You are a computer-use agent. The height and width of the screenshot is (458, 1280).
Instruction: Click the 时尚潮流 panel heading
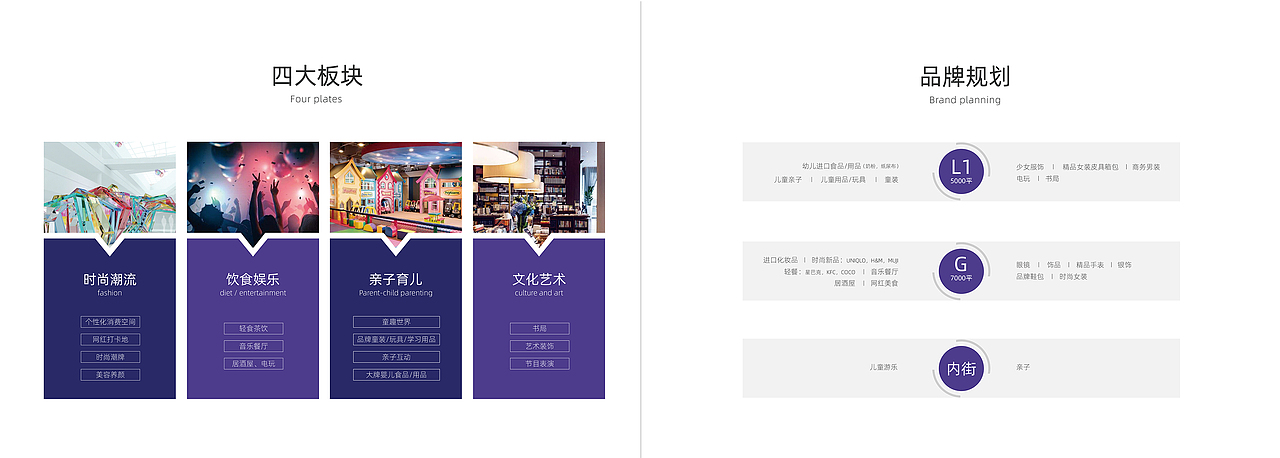tap(110, 279)
